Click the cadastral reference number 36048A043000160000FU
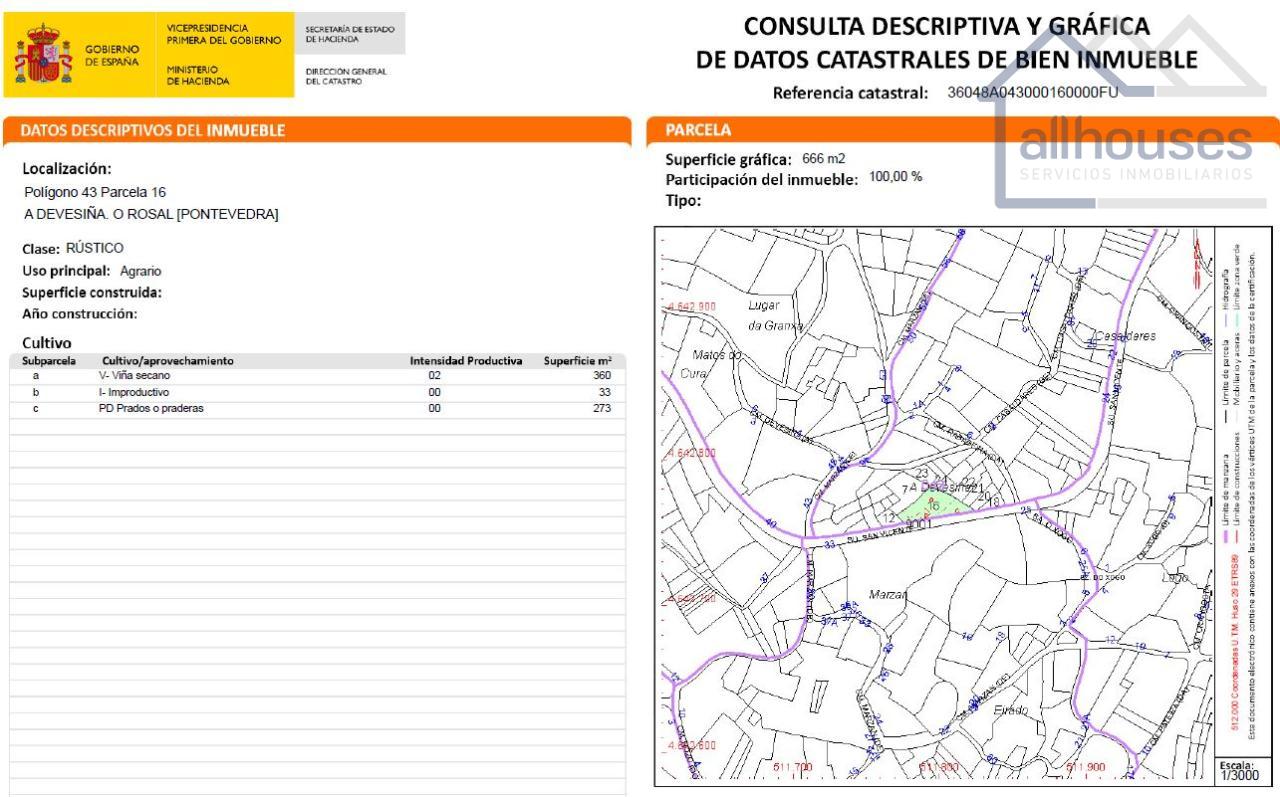Image resolution: width=1280 pixels, height=797 pixels. point(1032,93)
